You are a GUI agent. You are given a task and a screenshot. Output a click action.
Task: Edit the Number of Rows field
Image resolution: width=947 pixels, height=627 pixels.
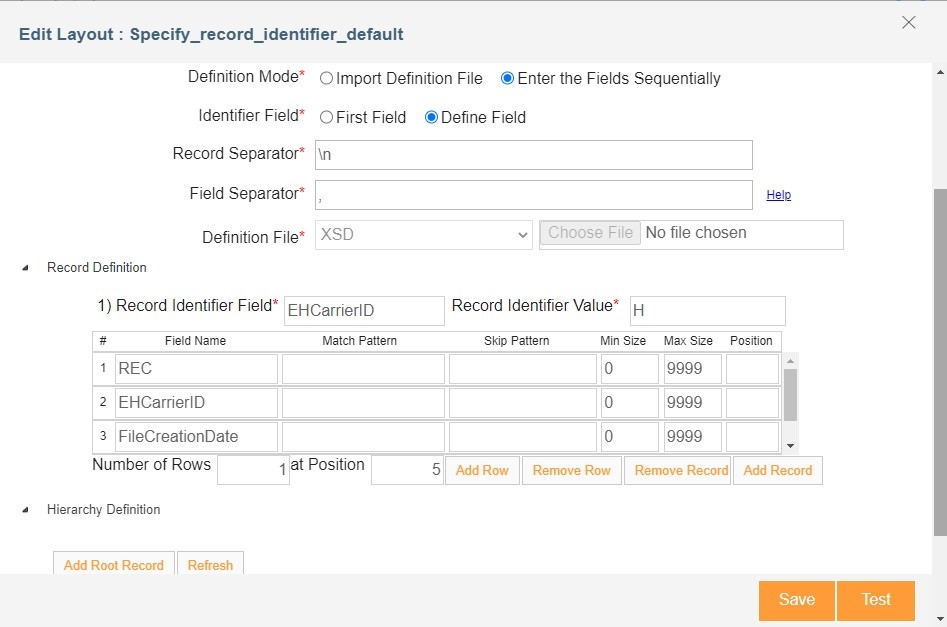tap(253, 469)
